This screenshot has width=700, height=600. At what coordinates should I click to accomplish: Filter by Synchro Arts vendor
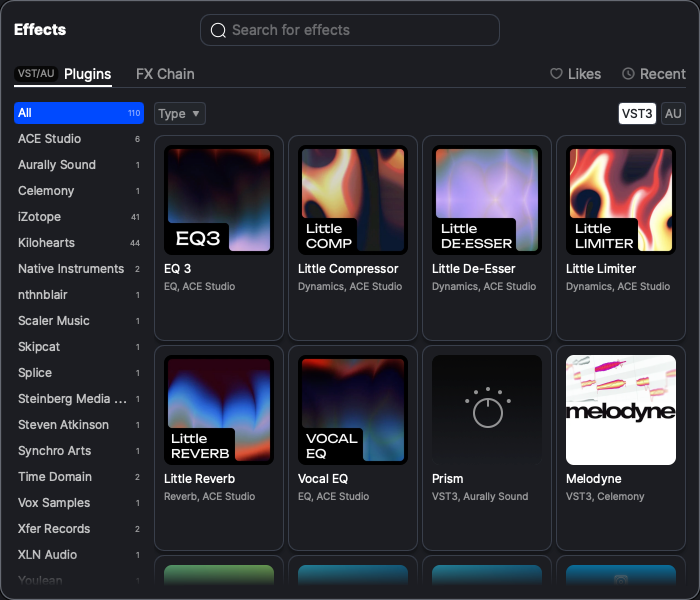pyautogui.click(x=79, y=451)
